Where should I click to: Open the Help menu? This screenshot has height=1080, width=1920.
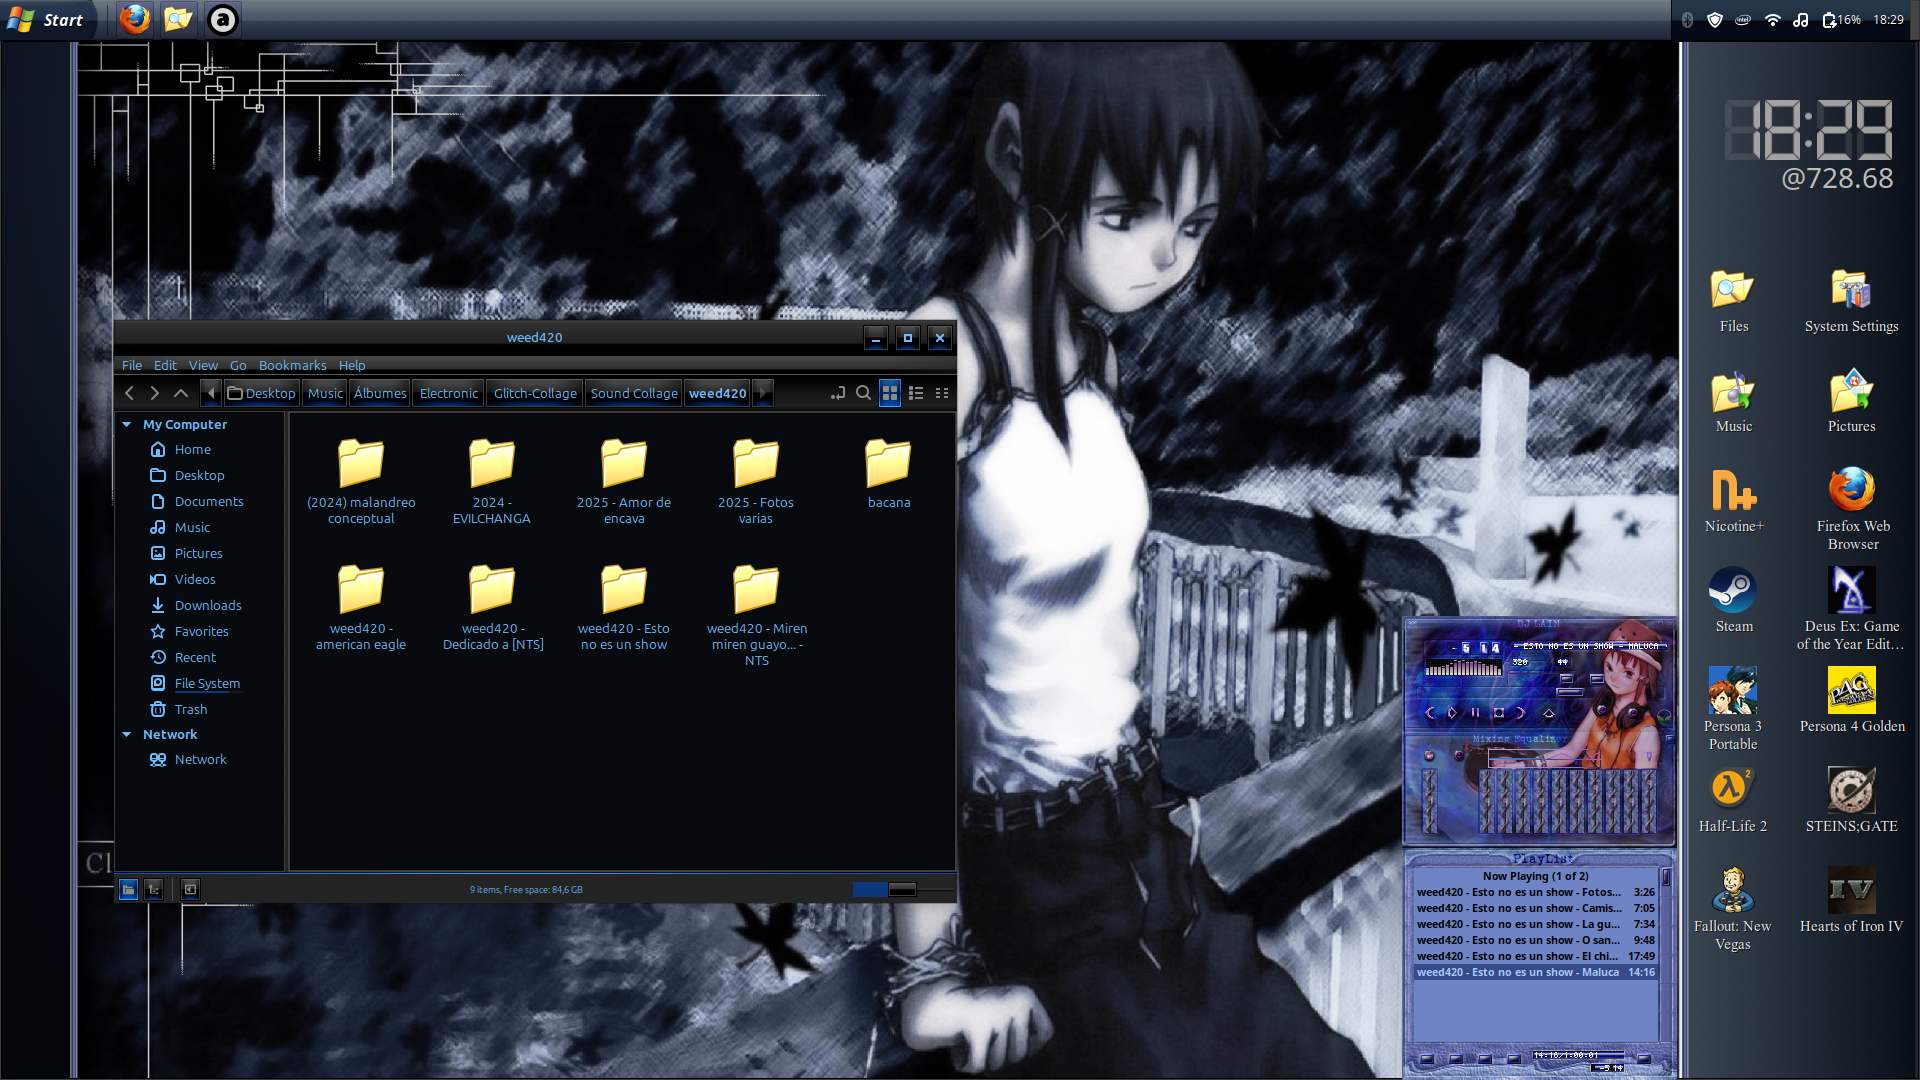pyautogui.click(x=352, y=365)
